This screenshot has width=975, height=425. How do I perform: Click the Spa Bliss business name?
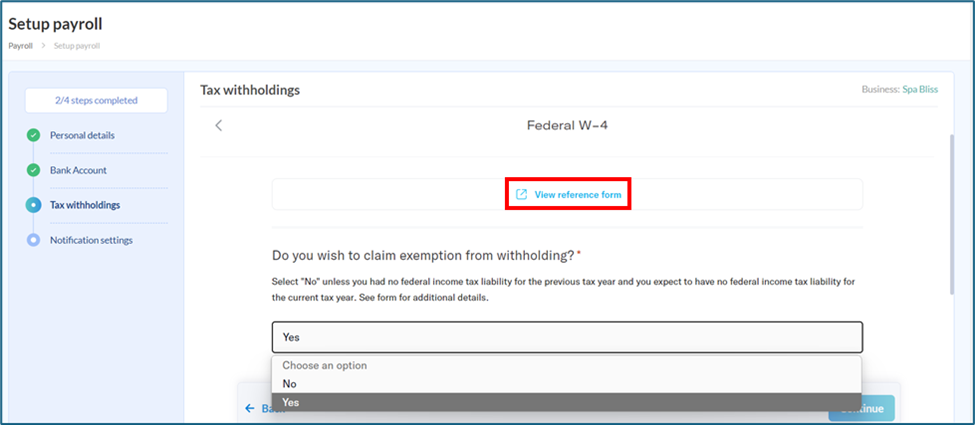pos(920,89)
